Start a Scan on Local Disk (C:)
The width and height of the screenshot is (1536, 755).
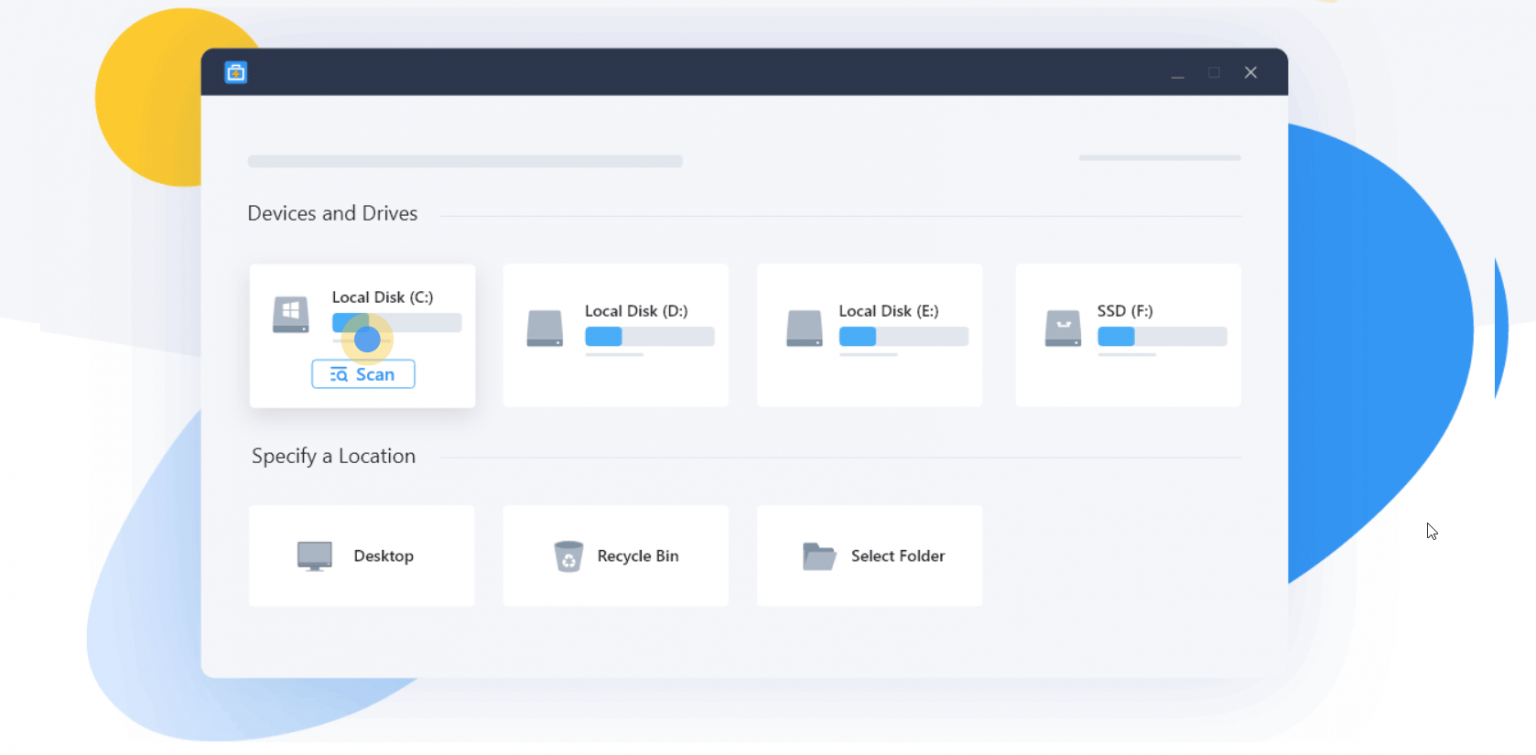[x=363, y=373]
